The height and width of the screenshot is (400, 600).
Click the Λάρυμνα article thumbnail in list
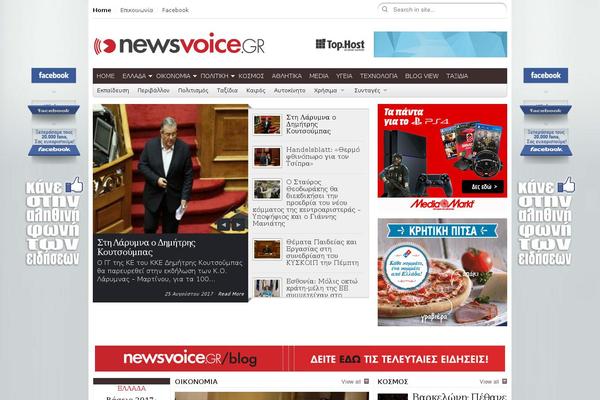[267, 124]
